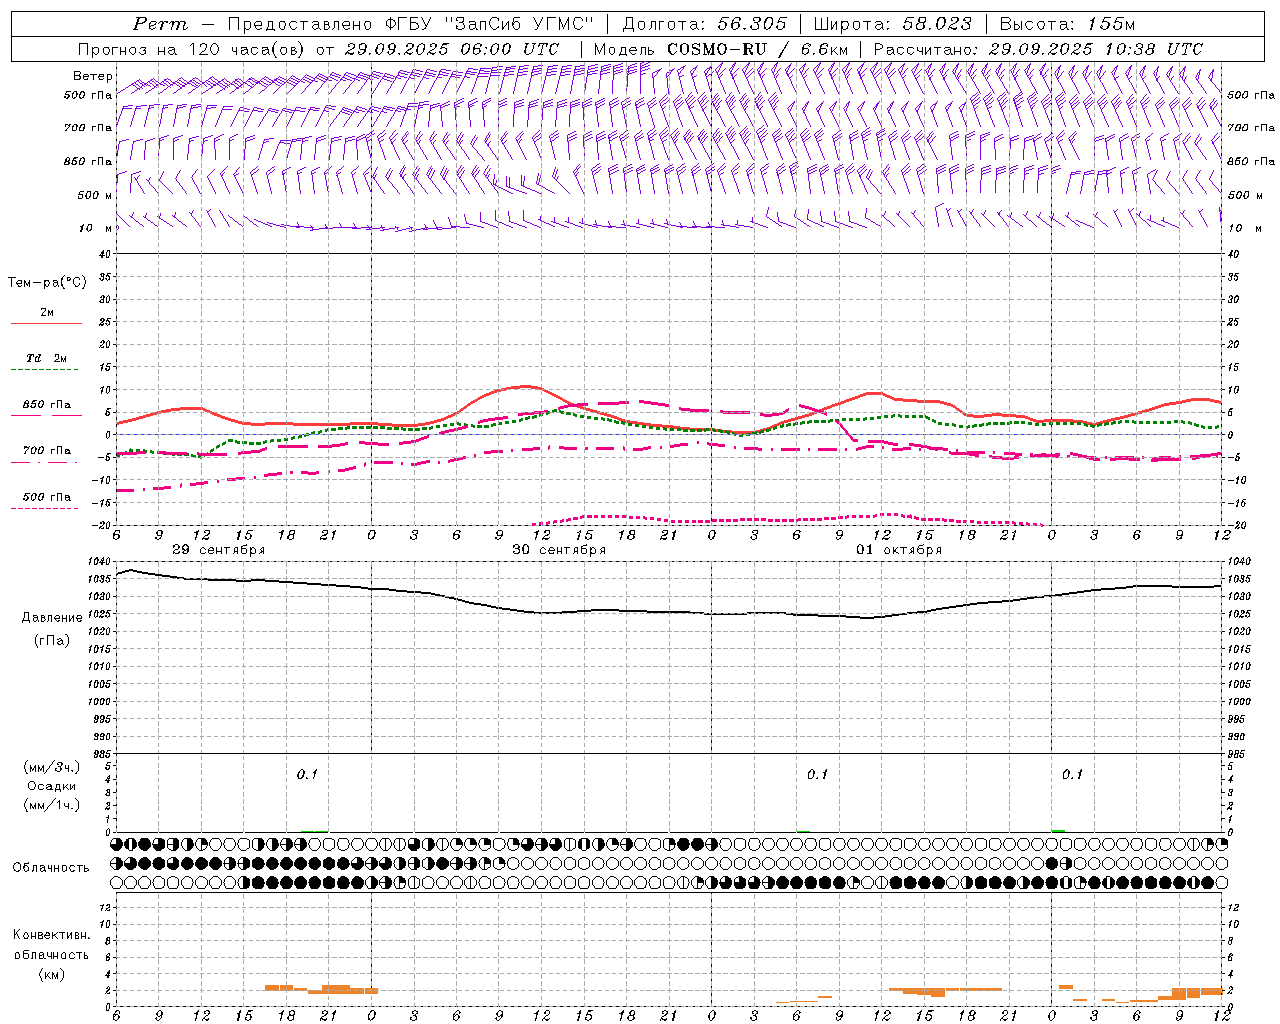Click the "Td 2м" legend entry

pos(47,358)
